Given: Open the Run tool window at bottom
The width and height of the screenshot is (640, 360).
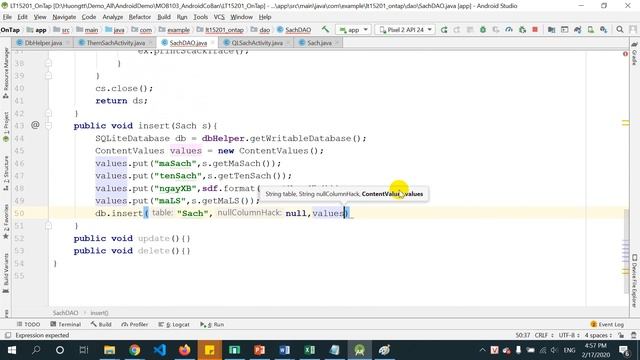Looking at the screenshot, I should point(212,324).
